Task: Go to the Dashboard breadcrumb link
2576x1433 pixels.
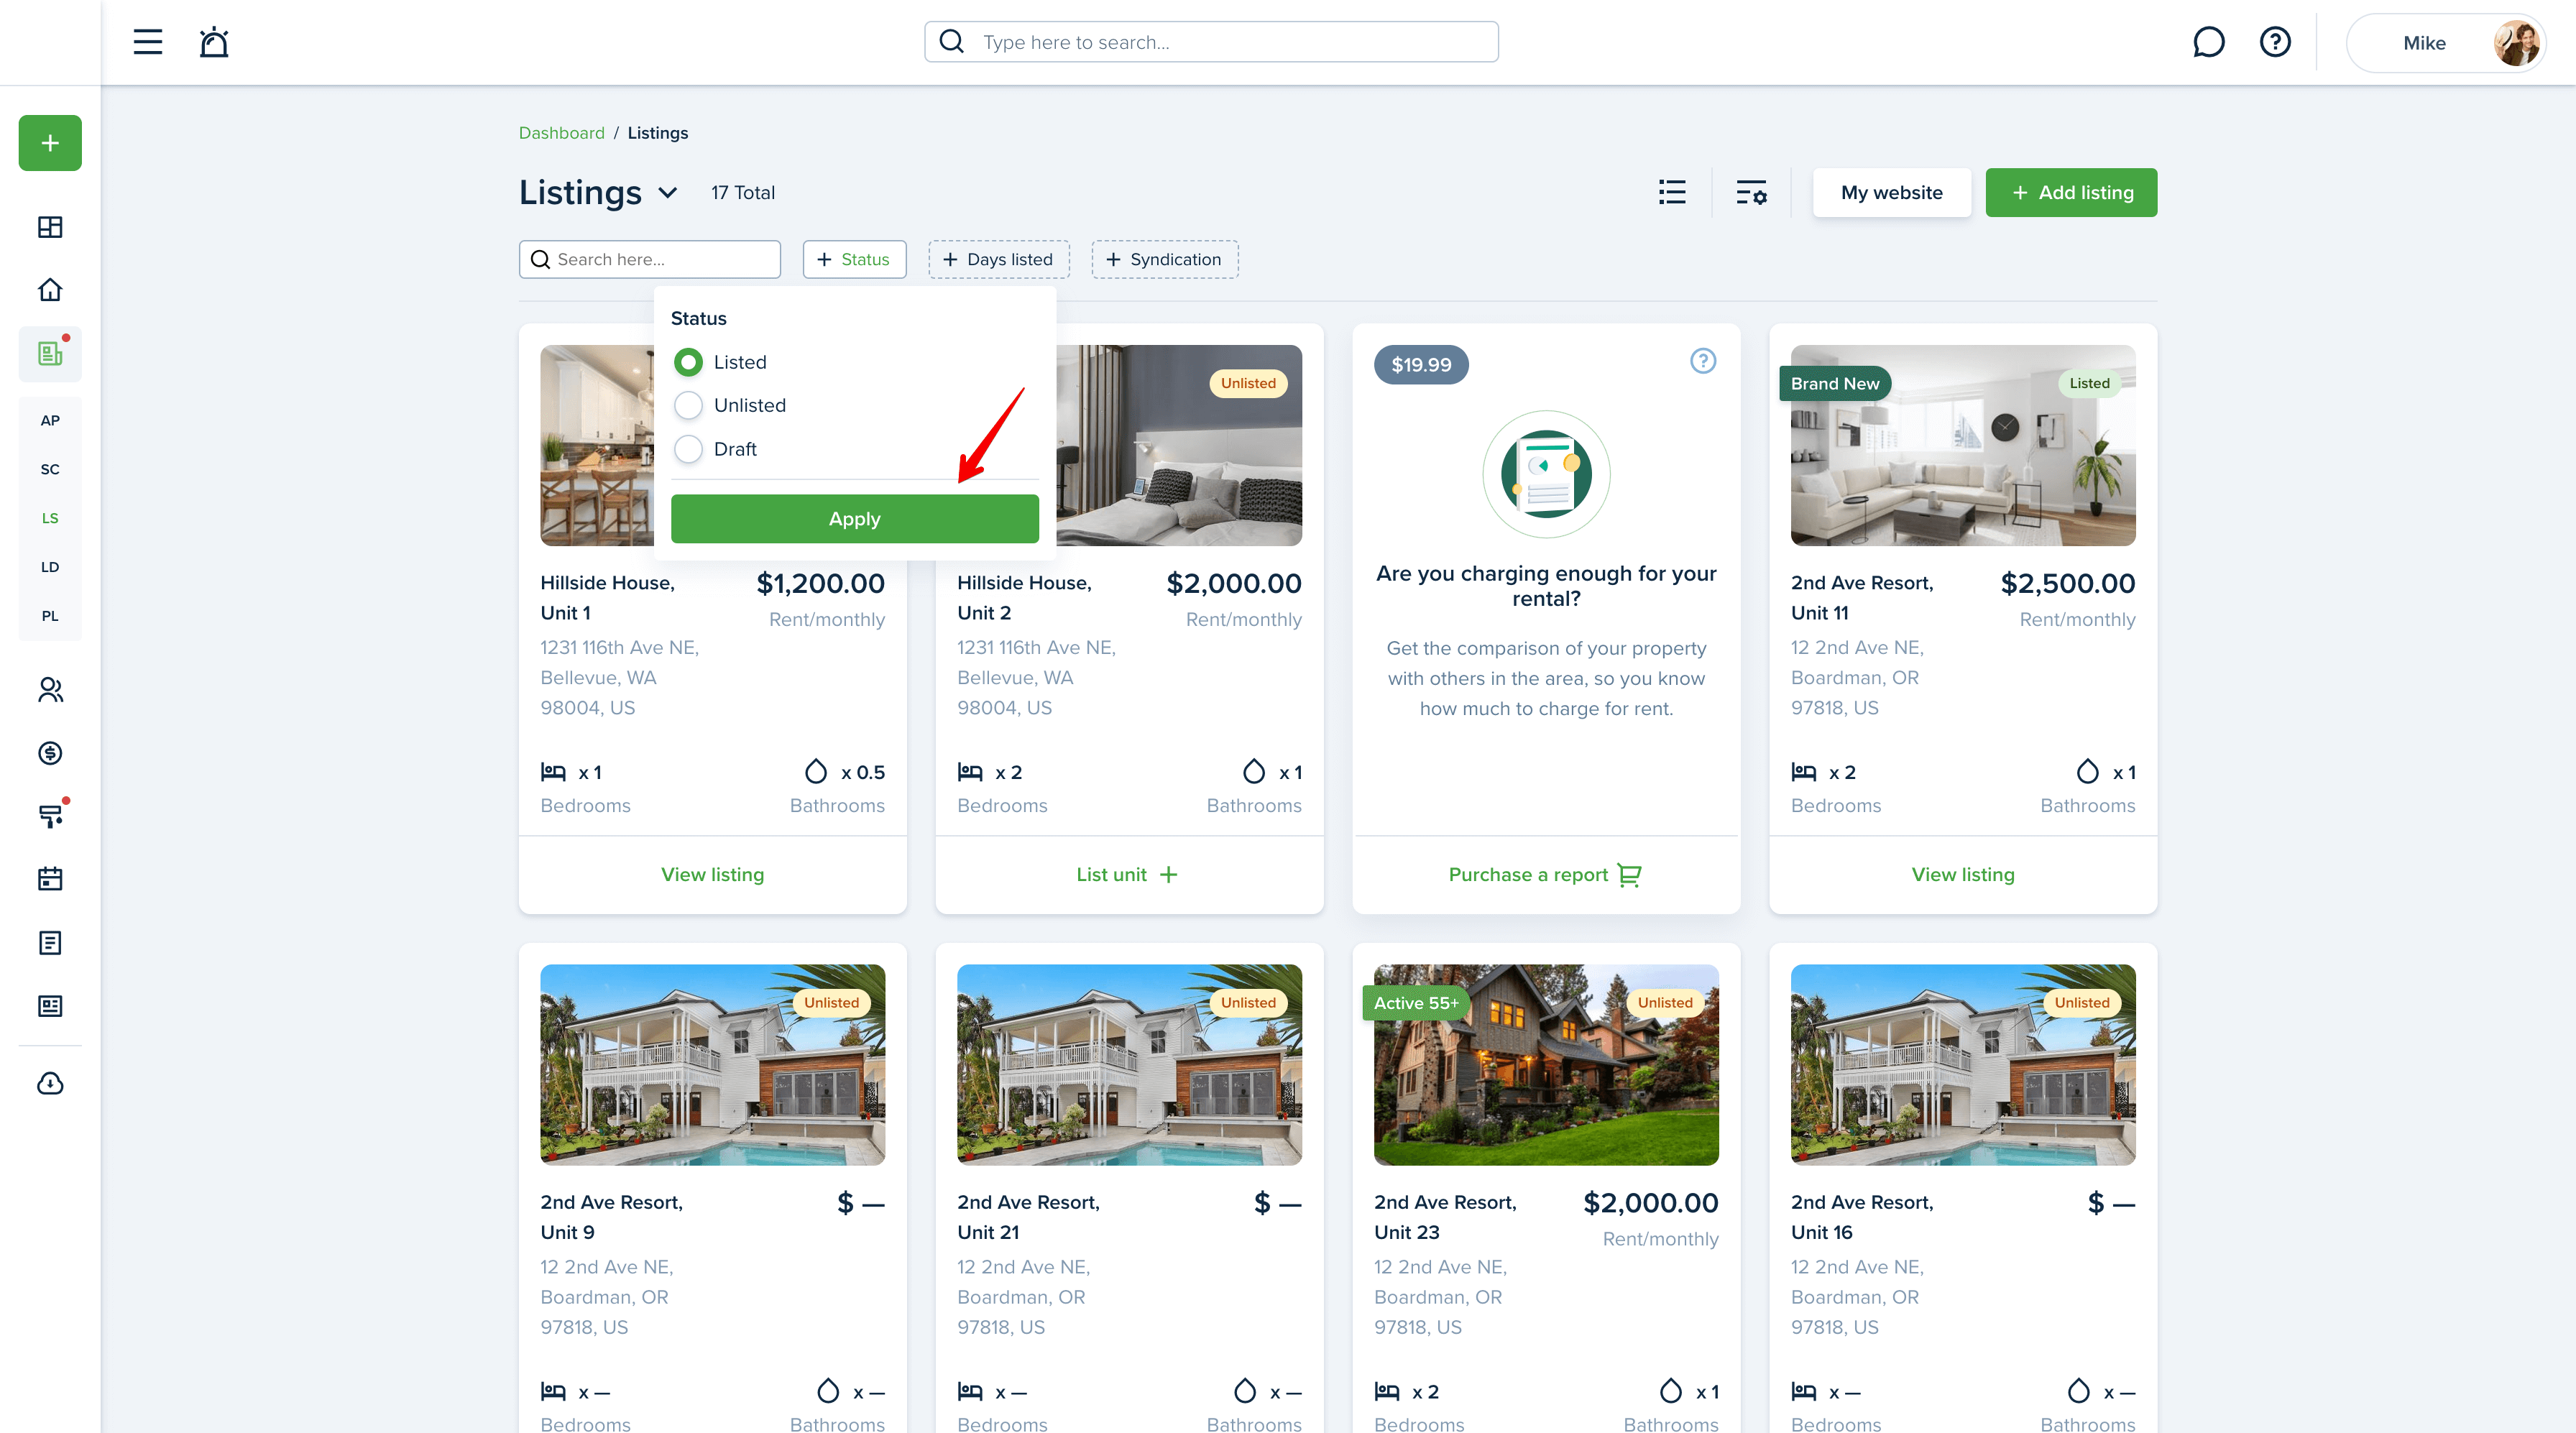Action: point(561,133)
